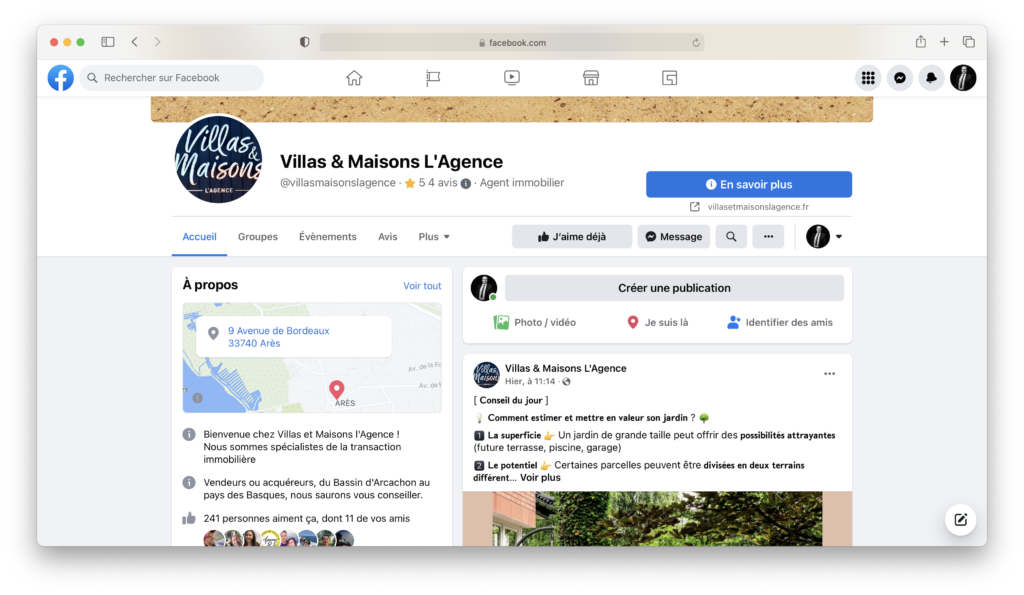Show the Safari tab overview
1024x595 pixels.
coord(969,42)
